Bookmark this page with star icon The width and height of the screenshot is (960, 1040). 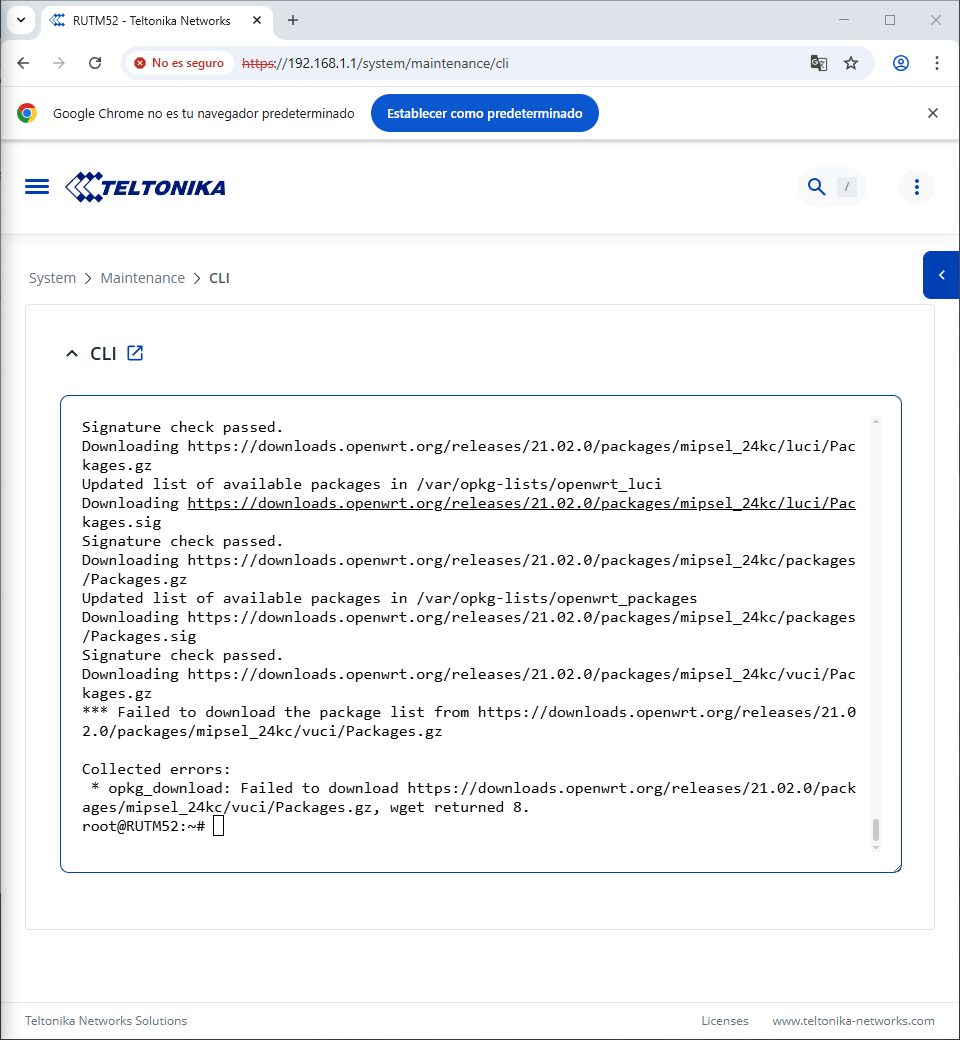851,63
